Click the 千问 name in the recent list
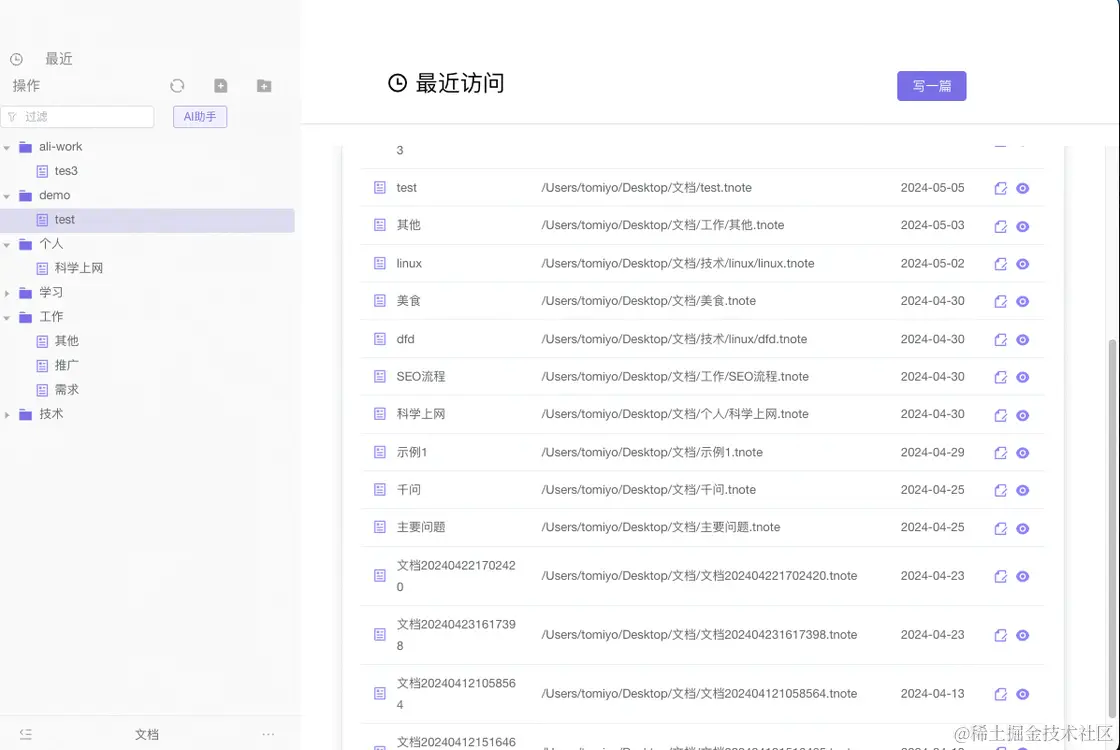The height and width of the screenshot is (750, 1120). (409, 489)
